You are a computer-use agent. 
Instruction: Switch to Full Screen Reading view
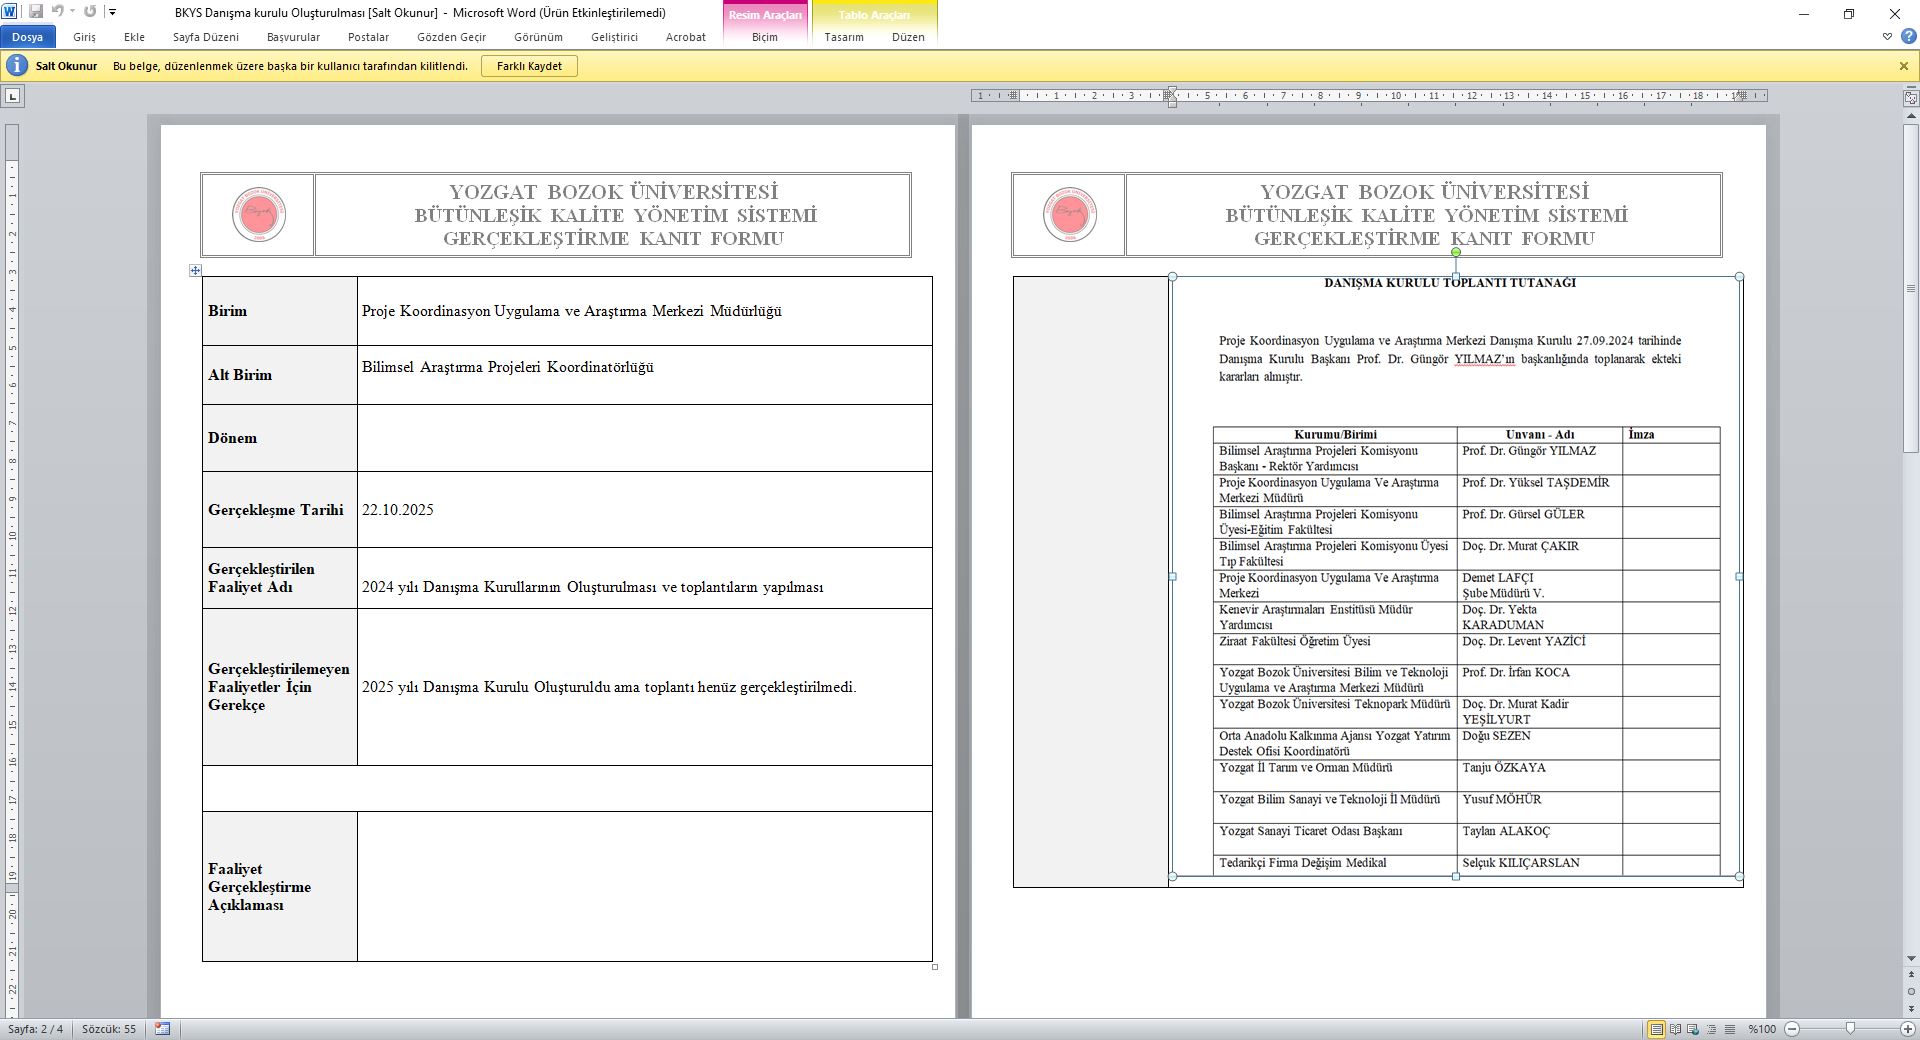[1675, 1029]
